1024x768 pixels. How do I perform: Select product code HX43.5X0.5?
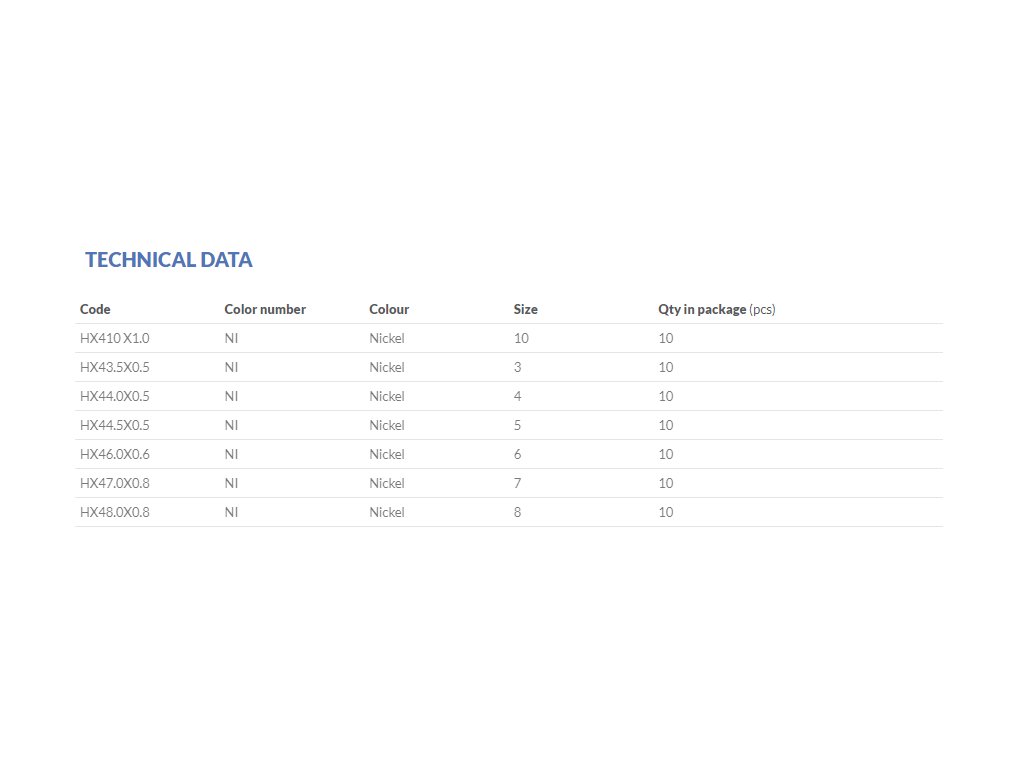(x=114, y=368)
